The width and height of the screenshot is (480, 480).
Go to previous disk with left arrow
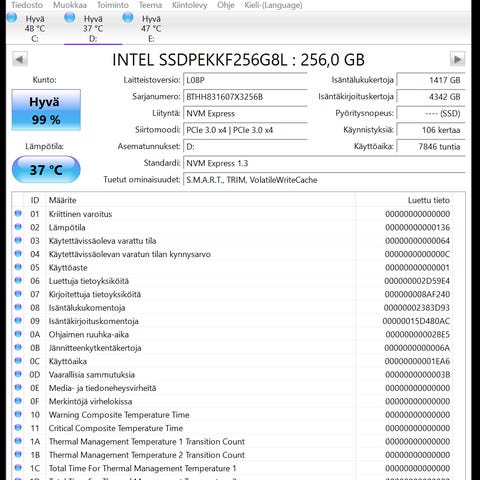coord(20,60)
